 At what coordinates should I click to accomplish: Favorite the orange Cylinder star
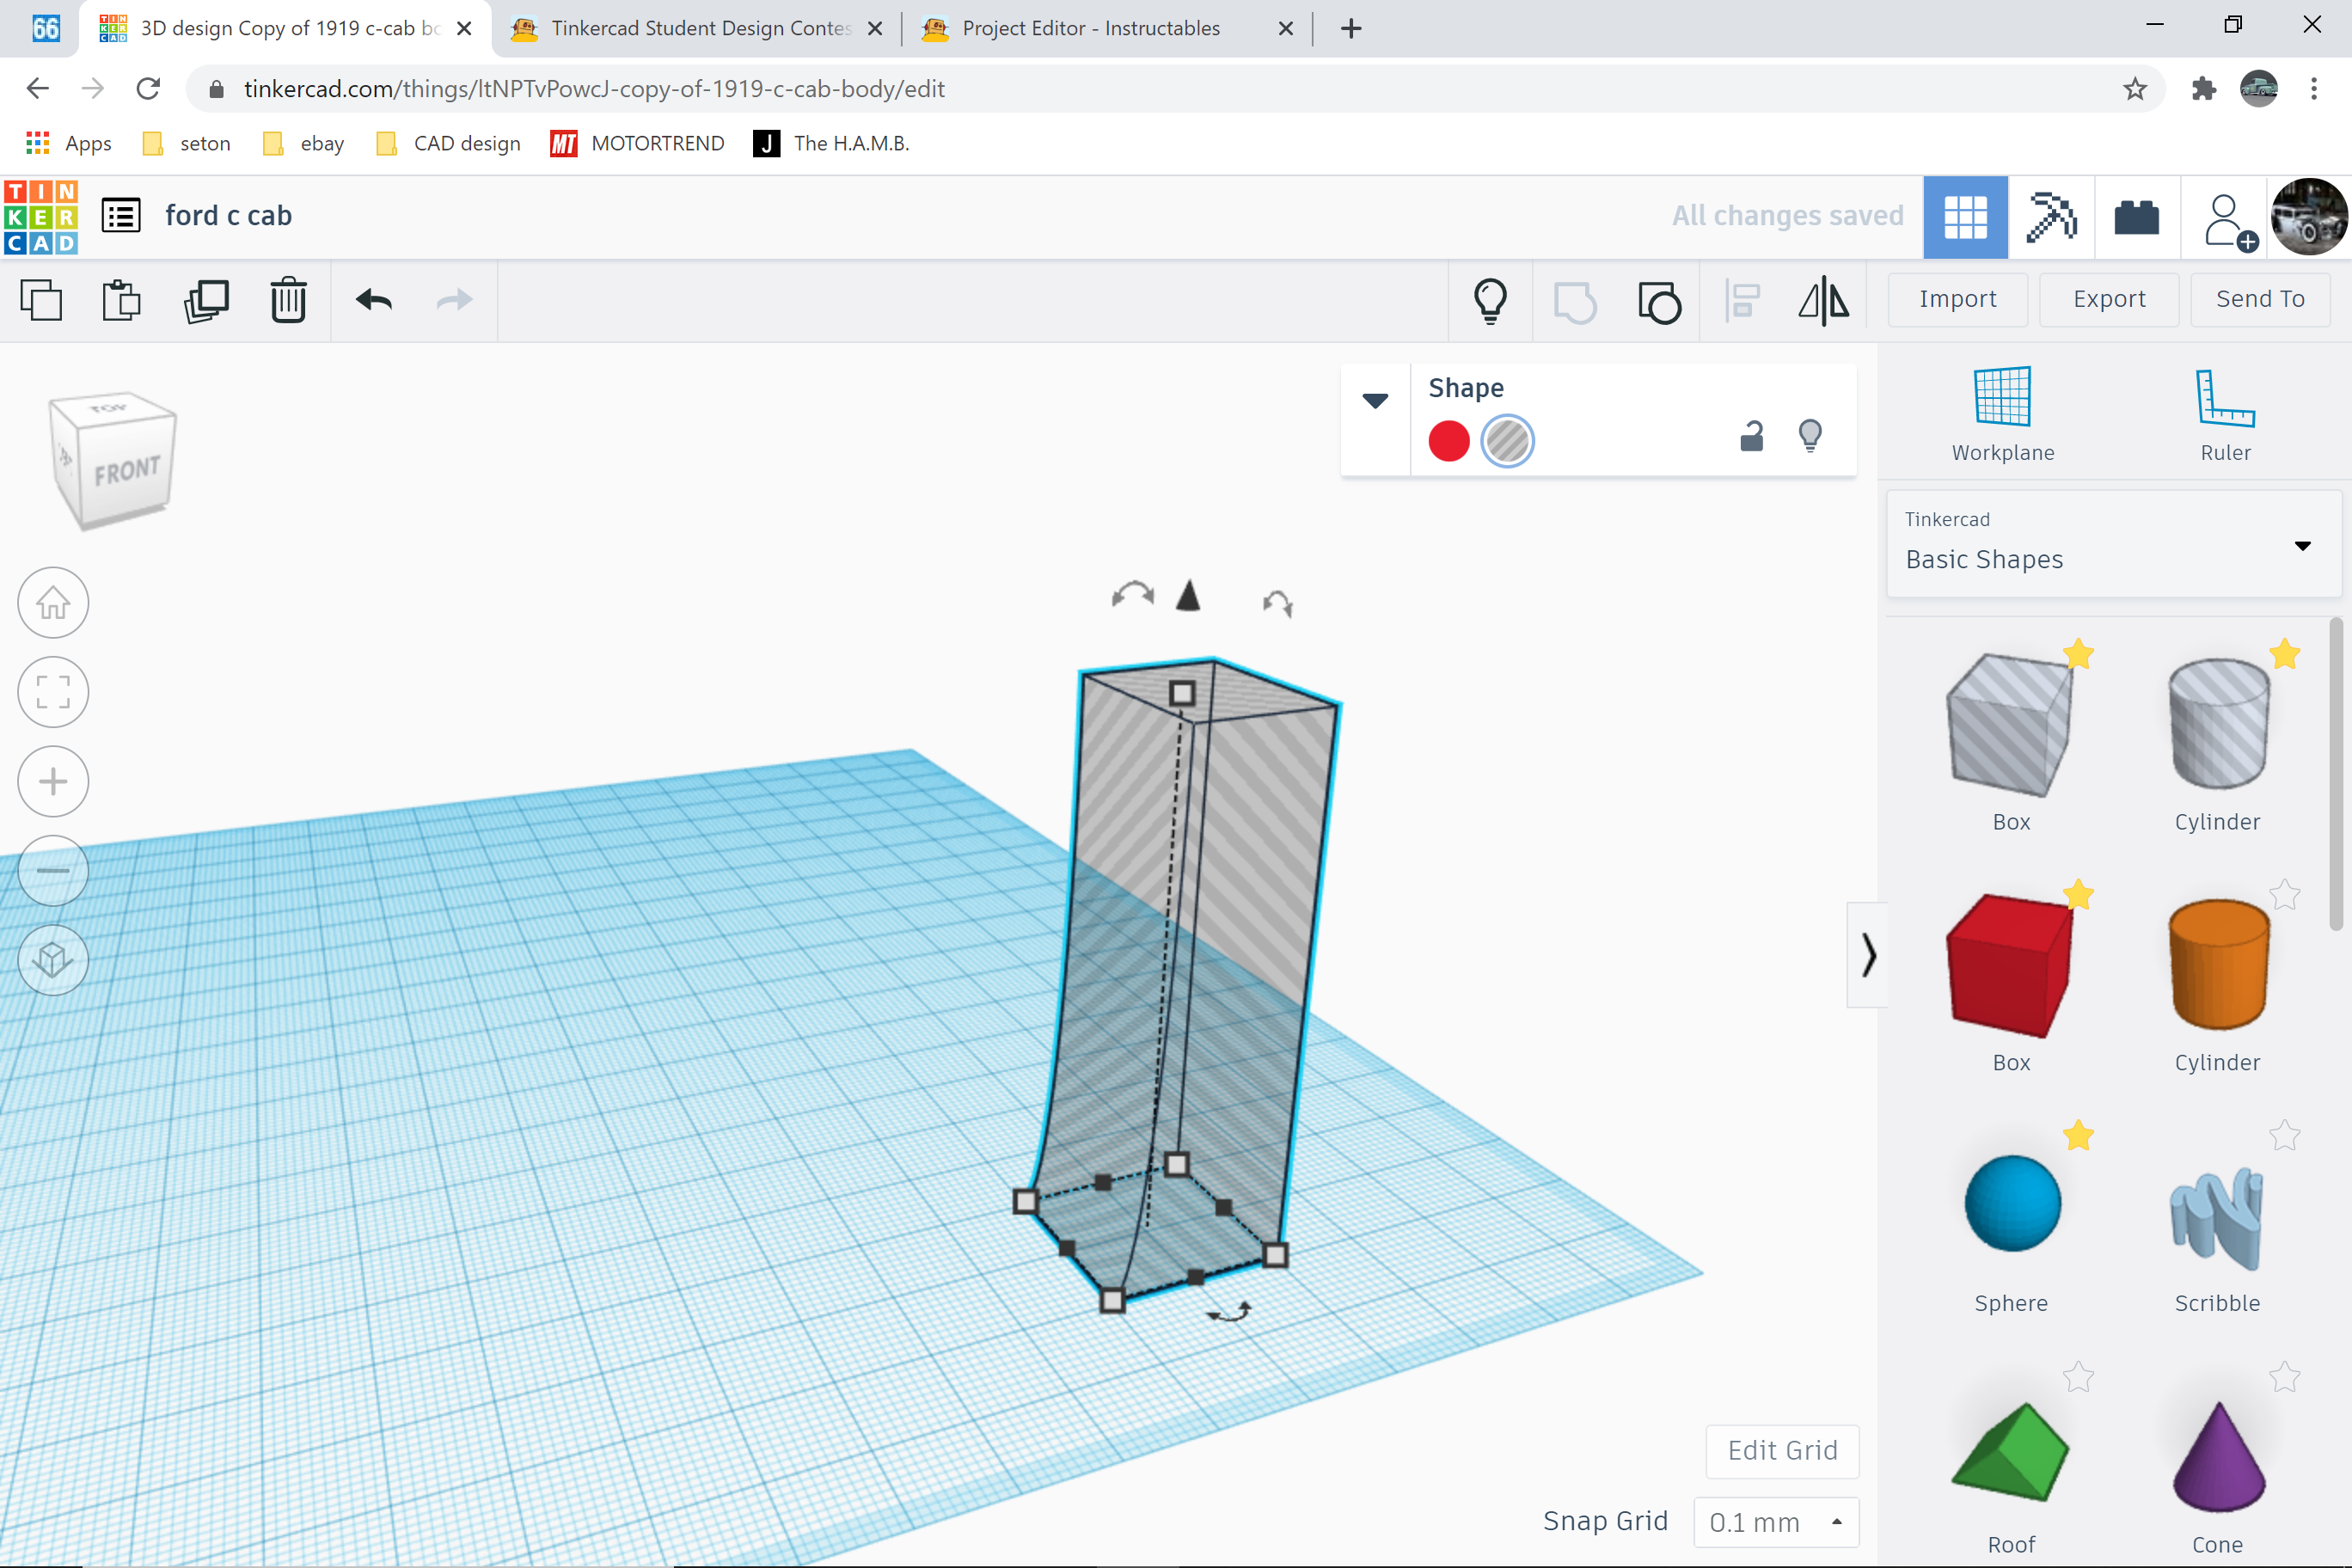coord(2284,894)
